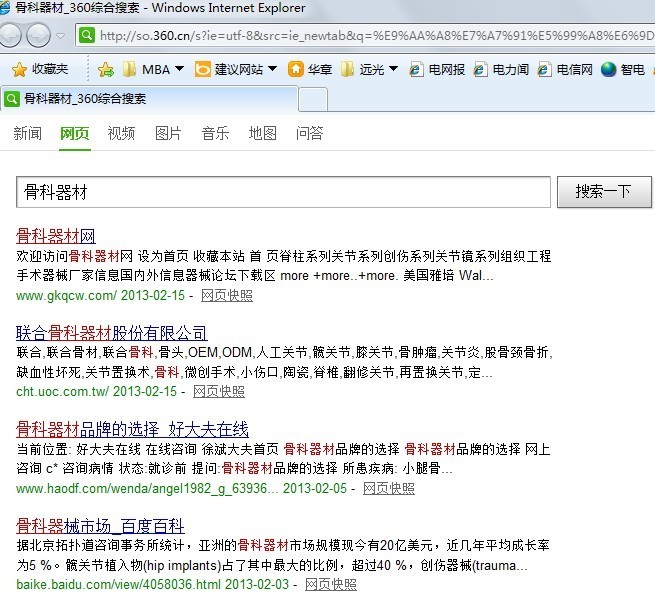Click the 搜索一下 search button
Viewport: 655px width, 611px height.
coord(604,192)
